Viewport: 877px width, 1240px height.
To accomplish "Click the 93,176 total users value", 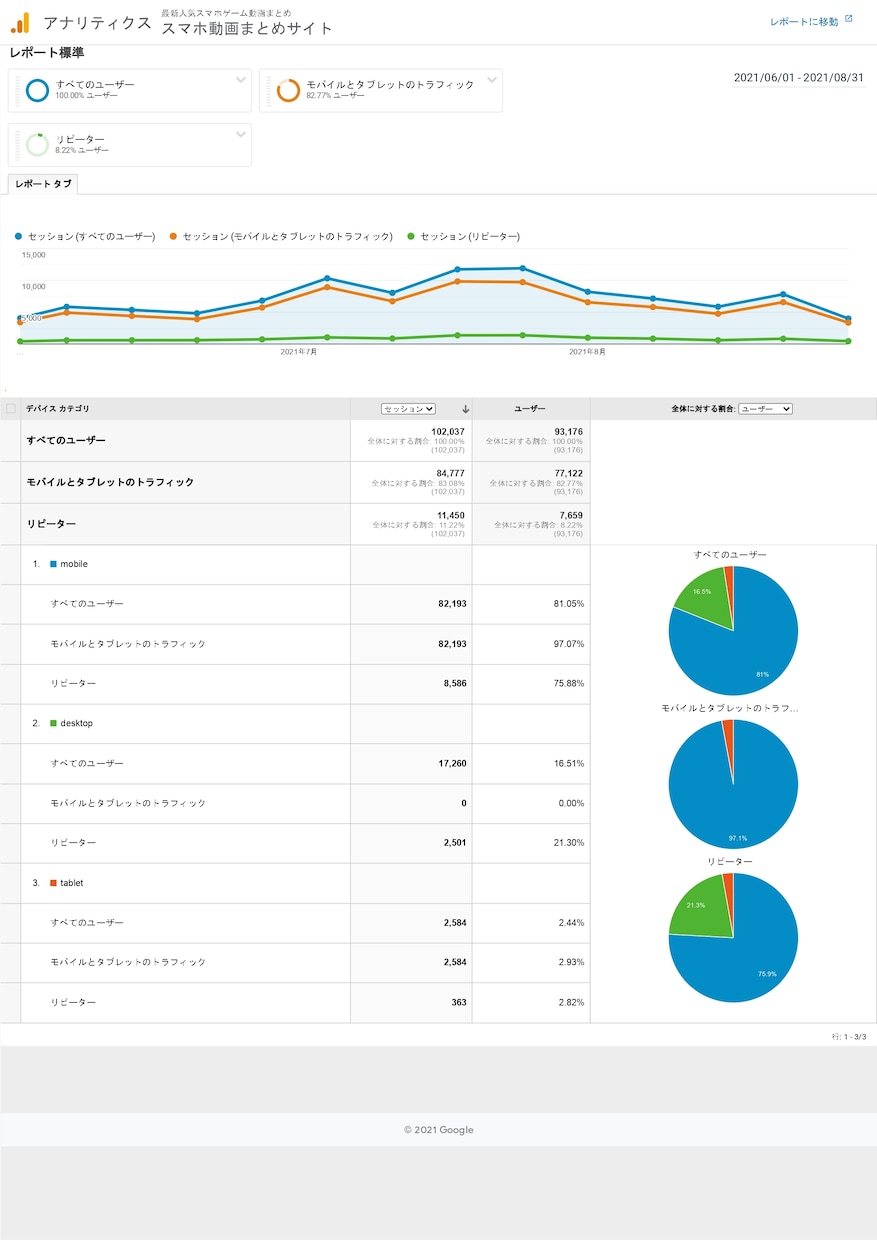I will point(569,432).
